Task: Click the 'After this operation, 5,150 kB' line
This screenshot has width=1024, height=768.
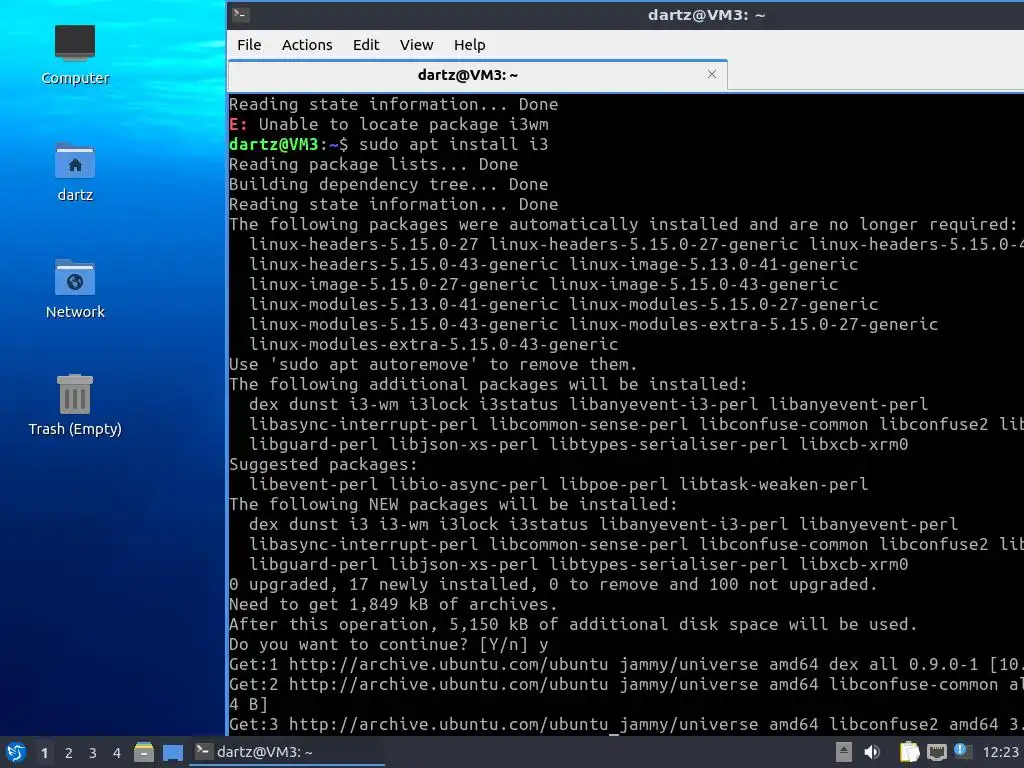Action: click(x=573, y=624)
